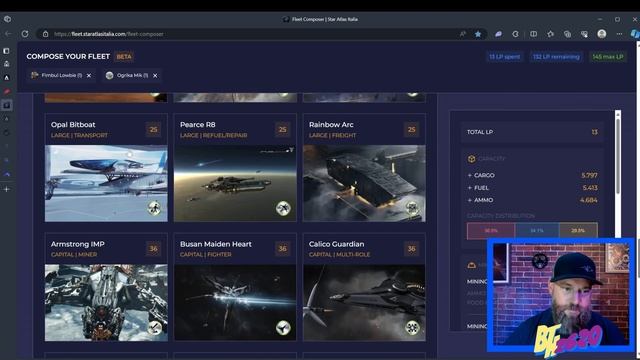Select the Busan Maiden Heart card image
The width and height of the screenshot is (640, 360).
tap(235, 302)
